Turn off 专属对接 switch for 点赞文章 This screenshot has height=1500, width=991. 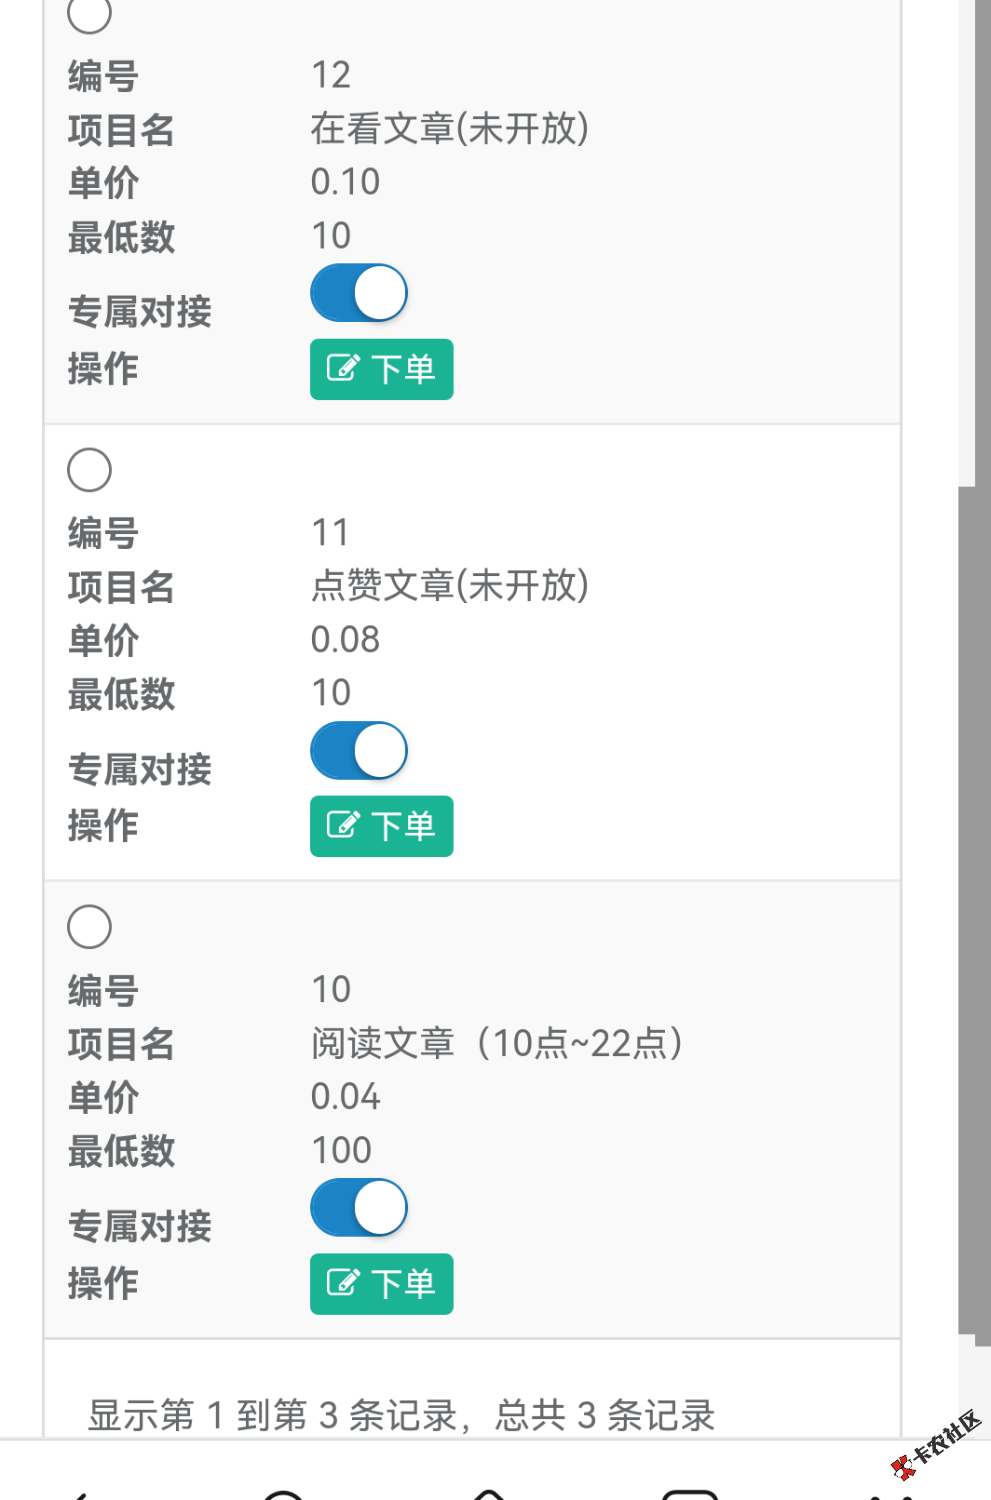[x=359, y=750]
